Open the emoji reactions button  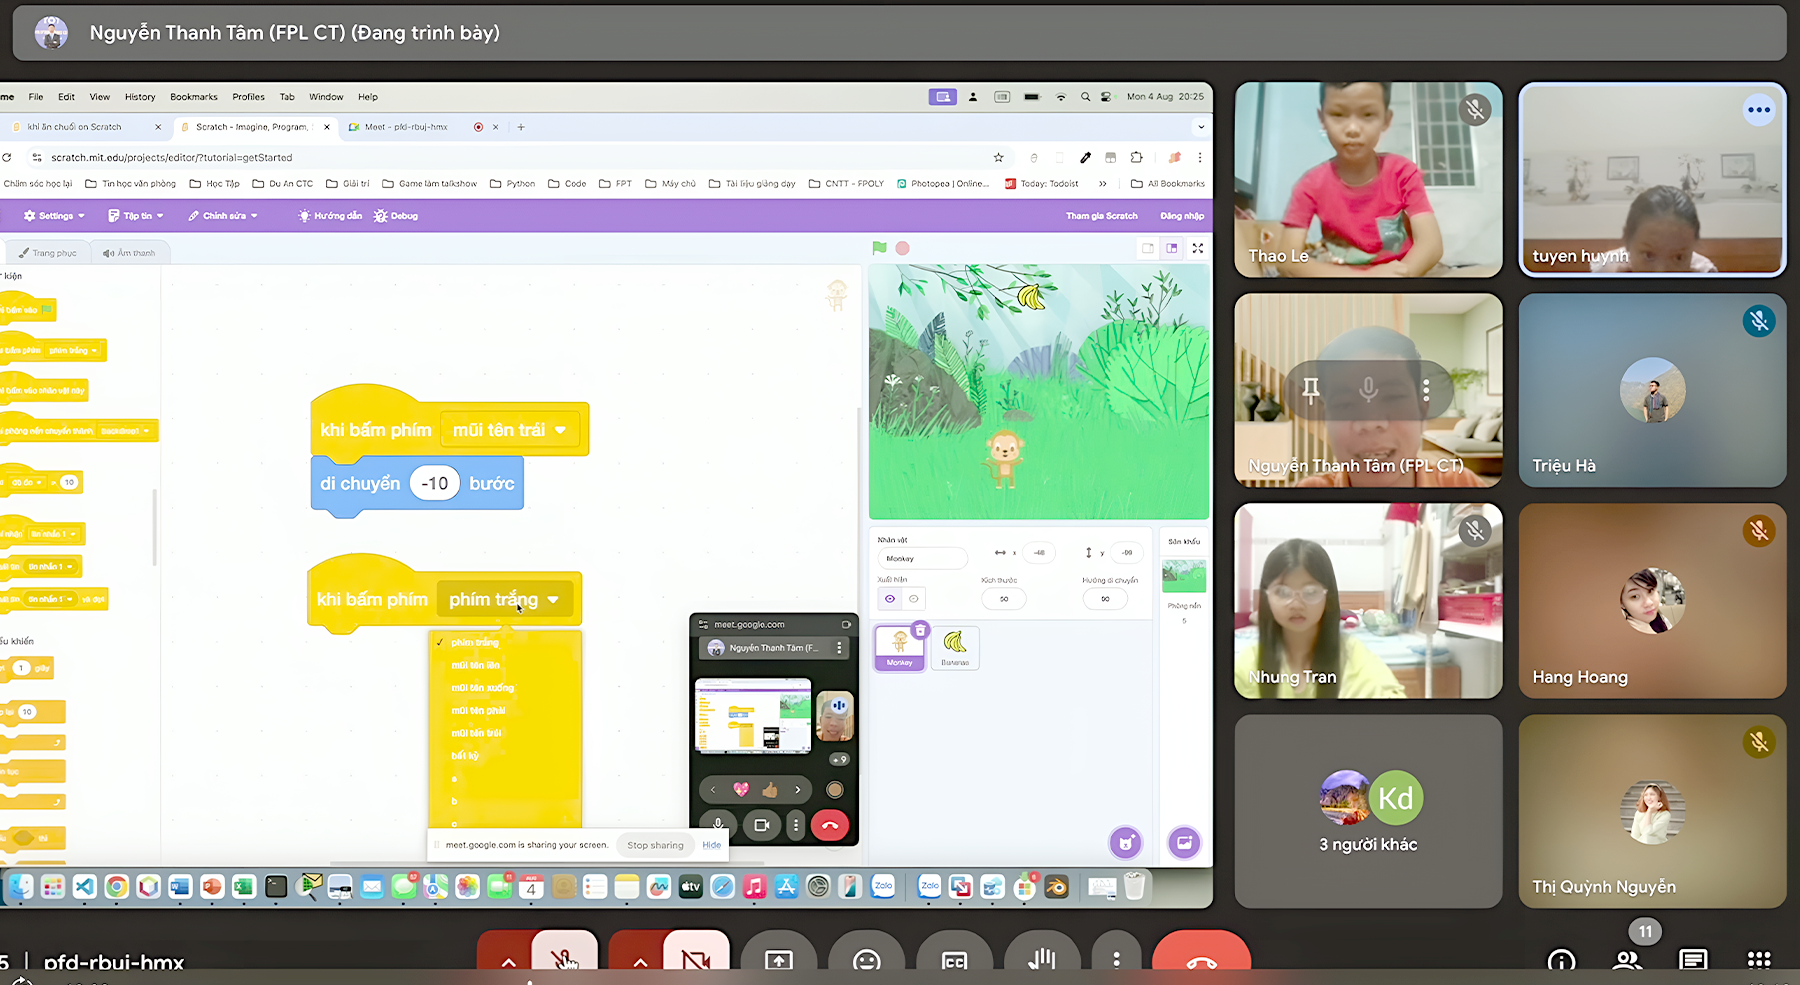866,960
